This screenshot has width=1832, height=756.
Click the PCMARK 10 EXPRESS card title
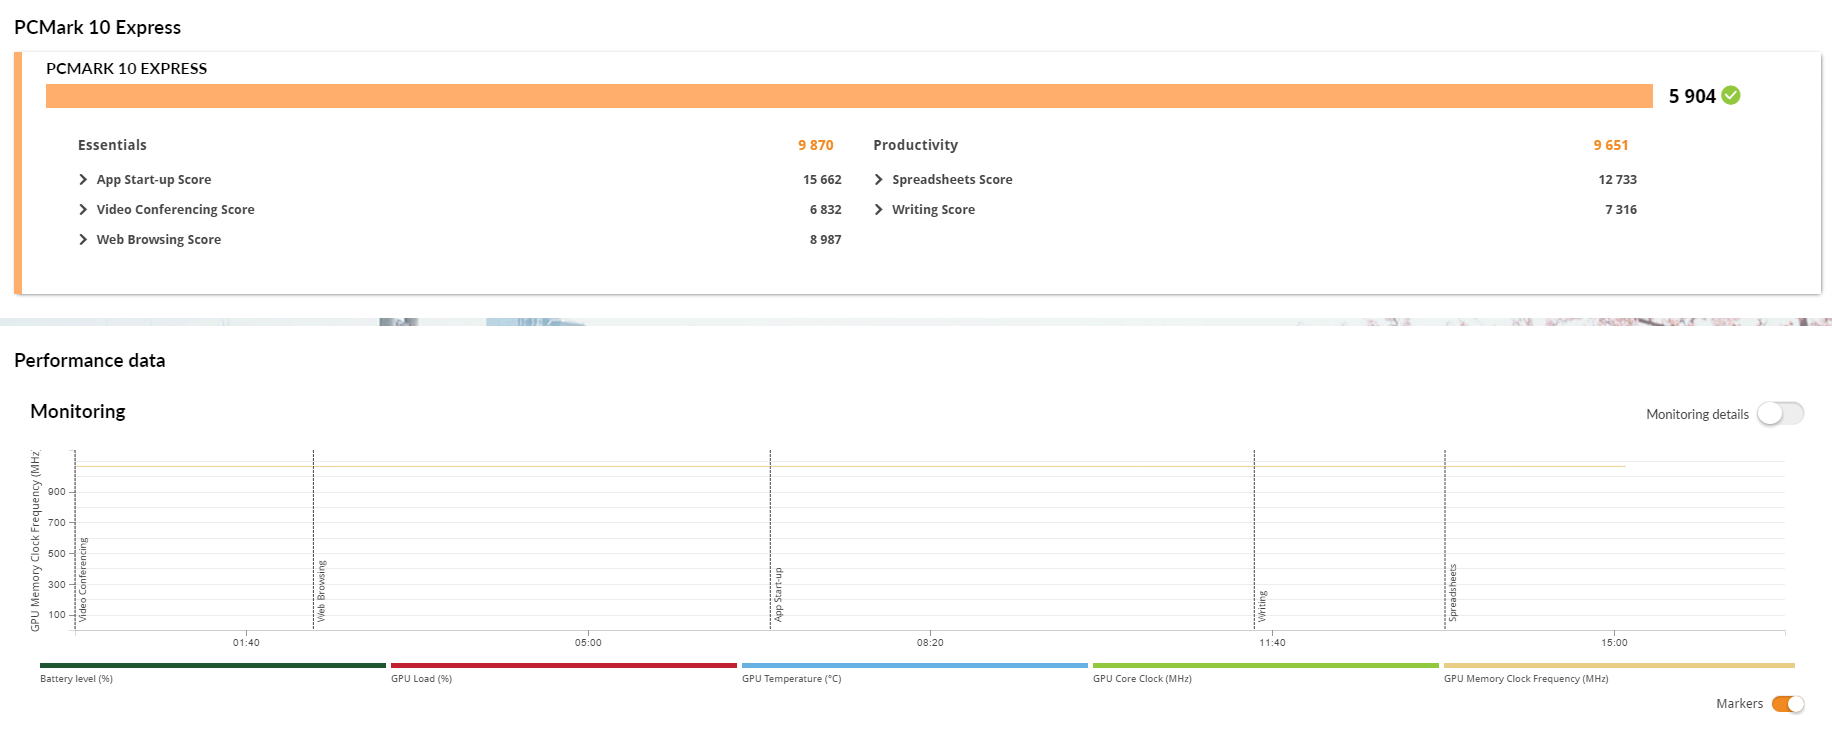127,69
